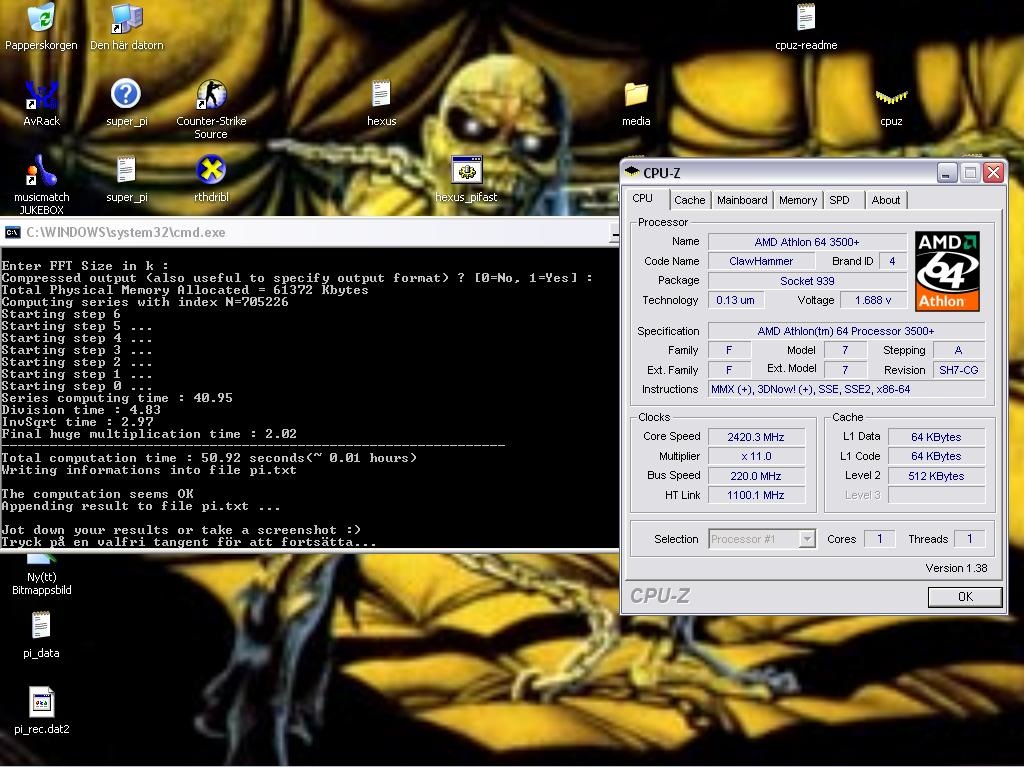Click the Code Name value ClawHammer

[x=761, y=261]
